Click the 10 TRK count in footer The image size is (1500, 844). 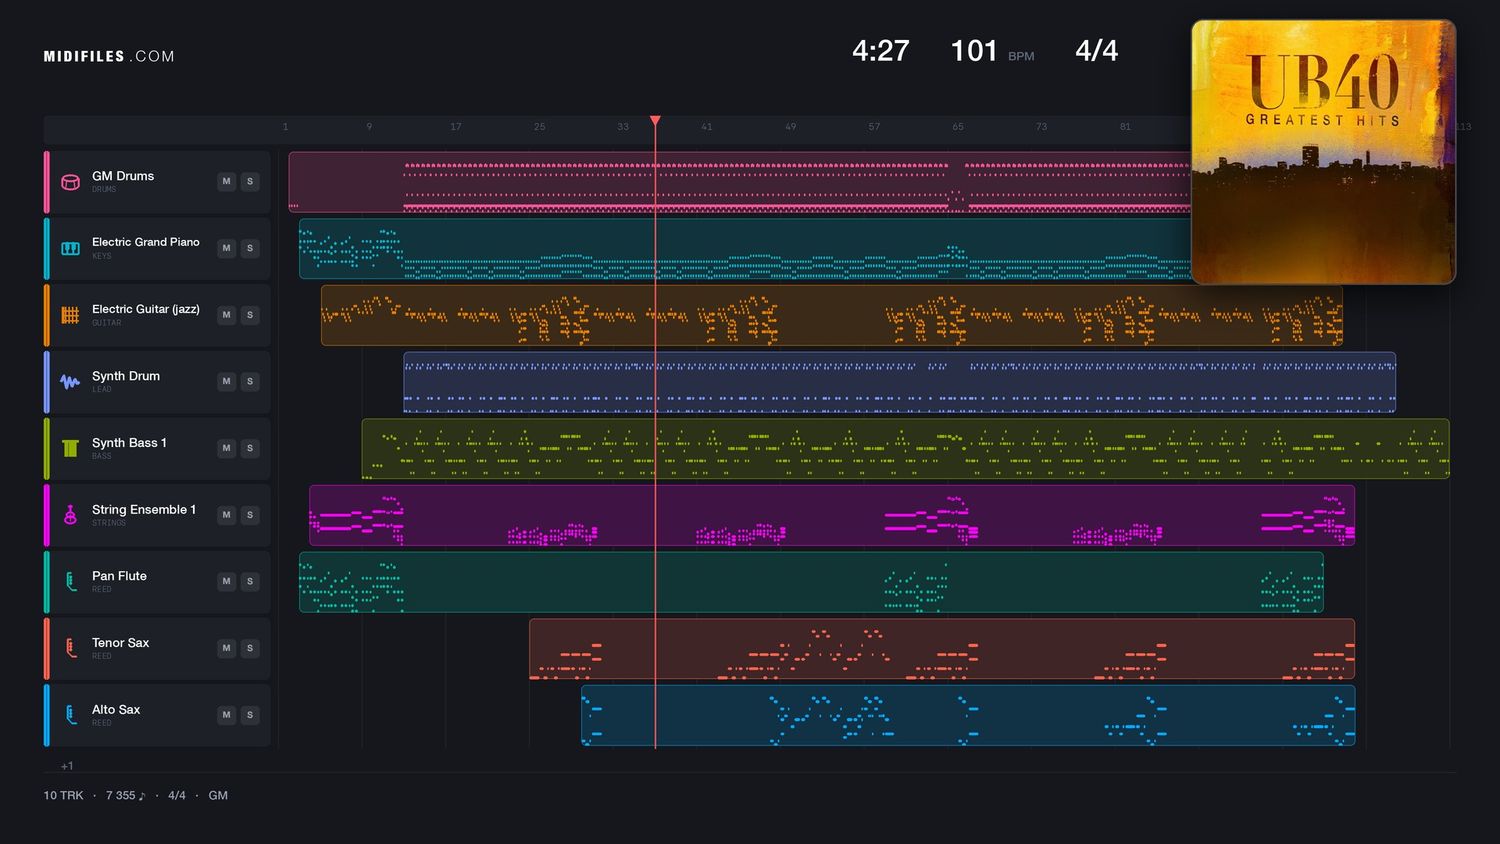(63, 796)
